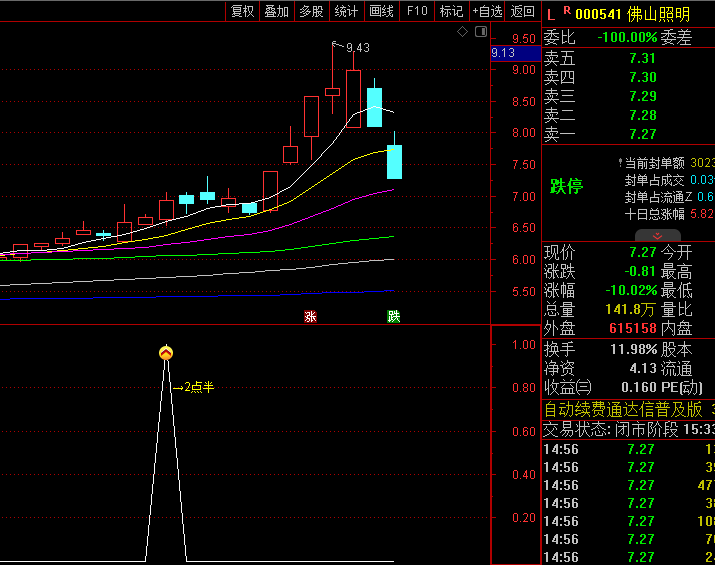Click the red 涨 marker on the chart
715x565 pixels.
(310, 317)
